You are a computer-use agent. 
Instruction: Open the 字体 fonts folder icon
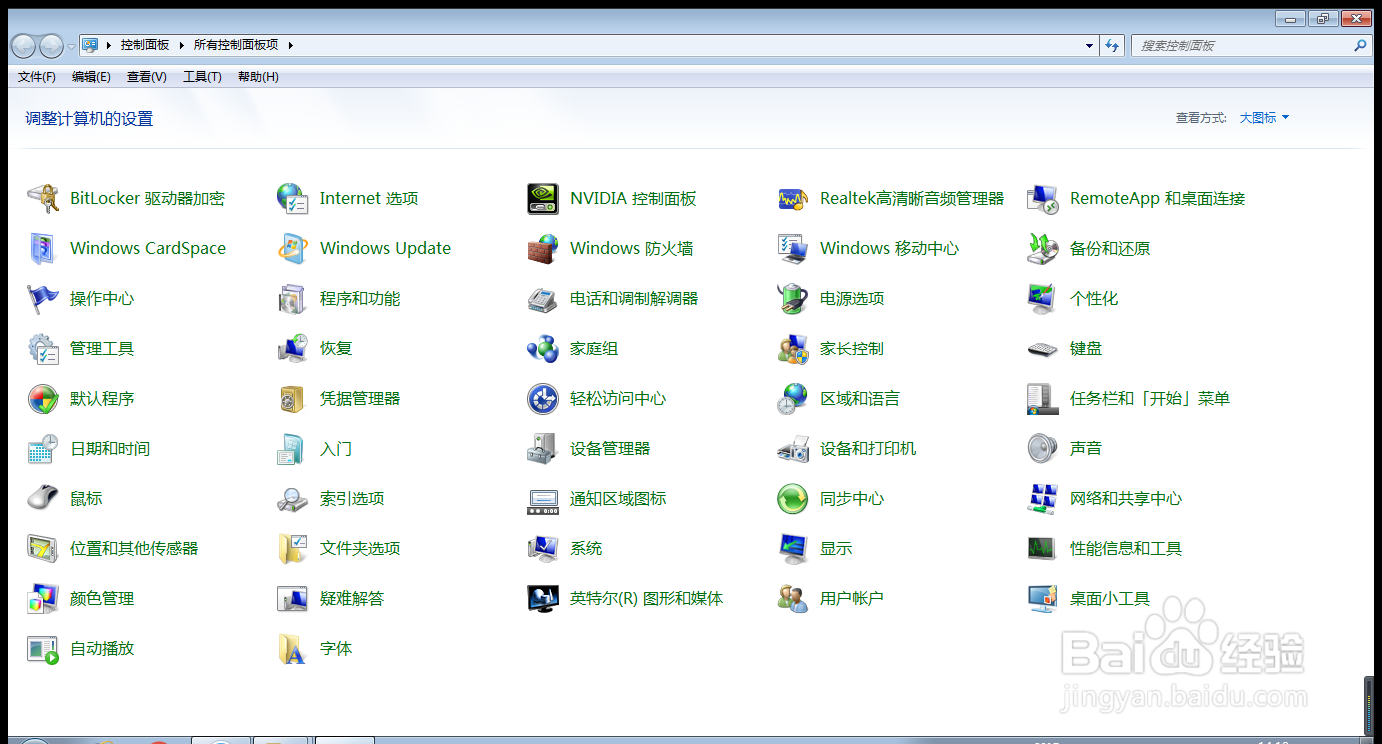click(293, 648)
